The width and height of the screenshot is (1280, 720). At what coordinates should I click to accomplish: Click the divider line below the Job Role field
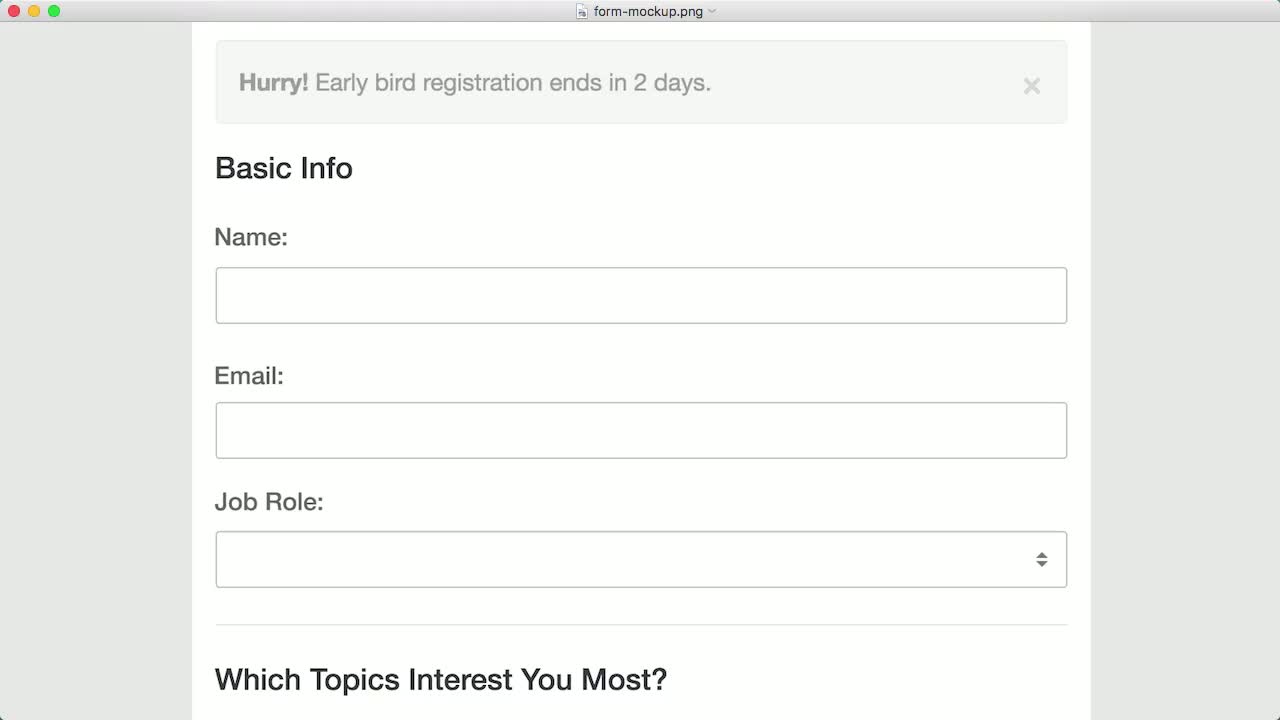coord(640,624)
